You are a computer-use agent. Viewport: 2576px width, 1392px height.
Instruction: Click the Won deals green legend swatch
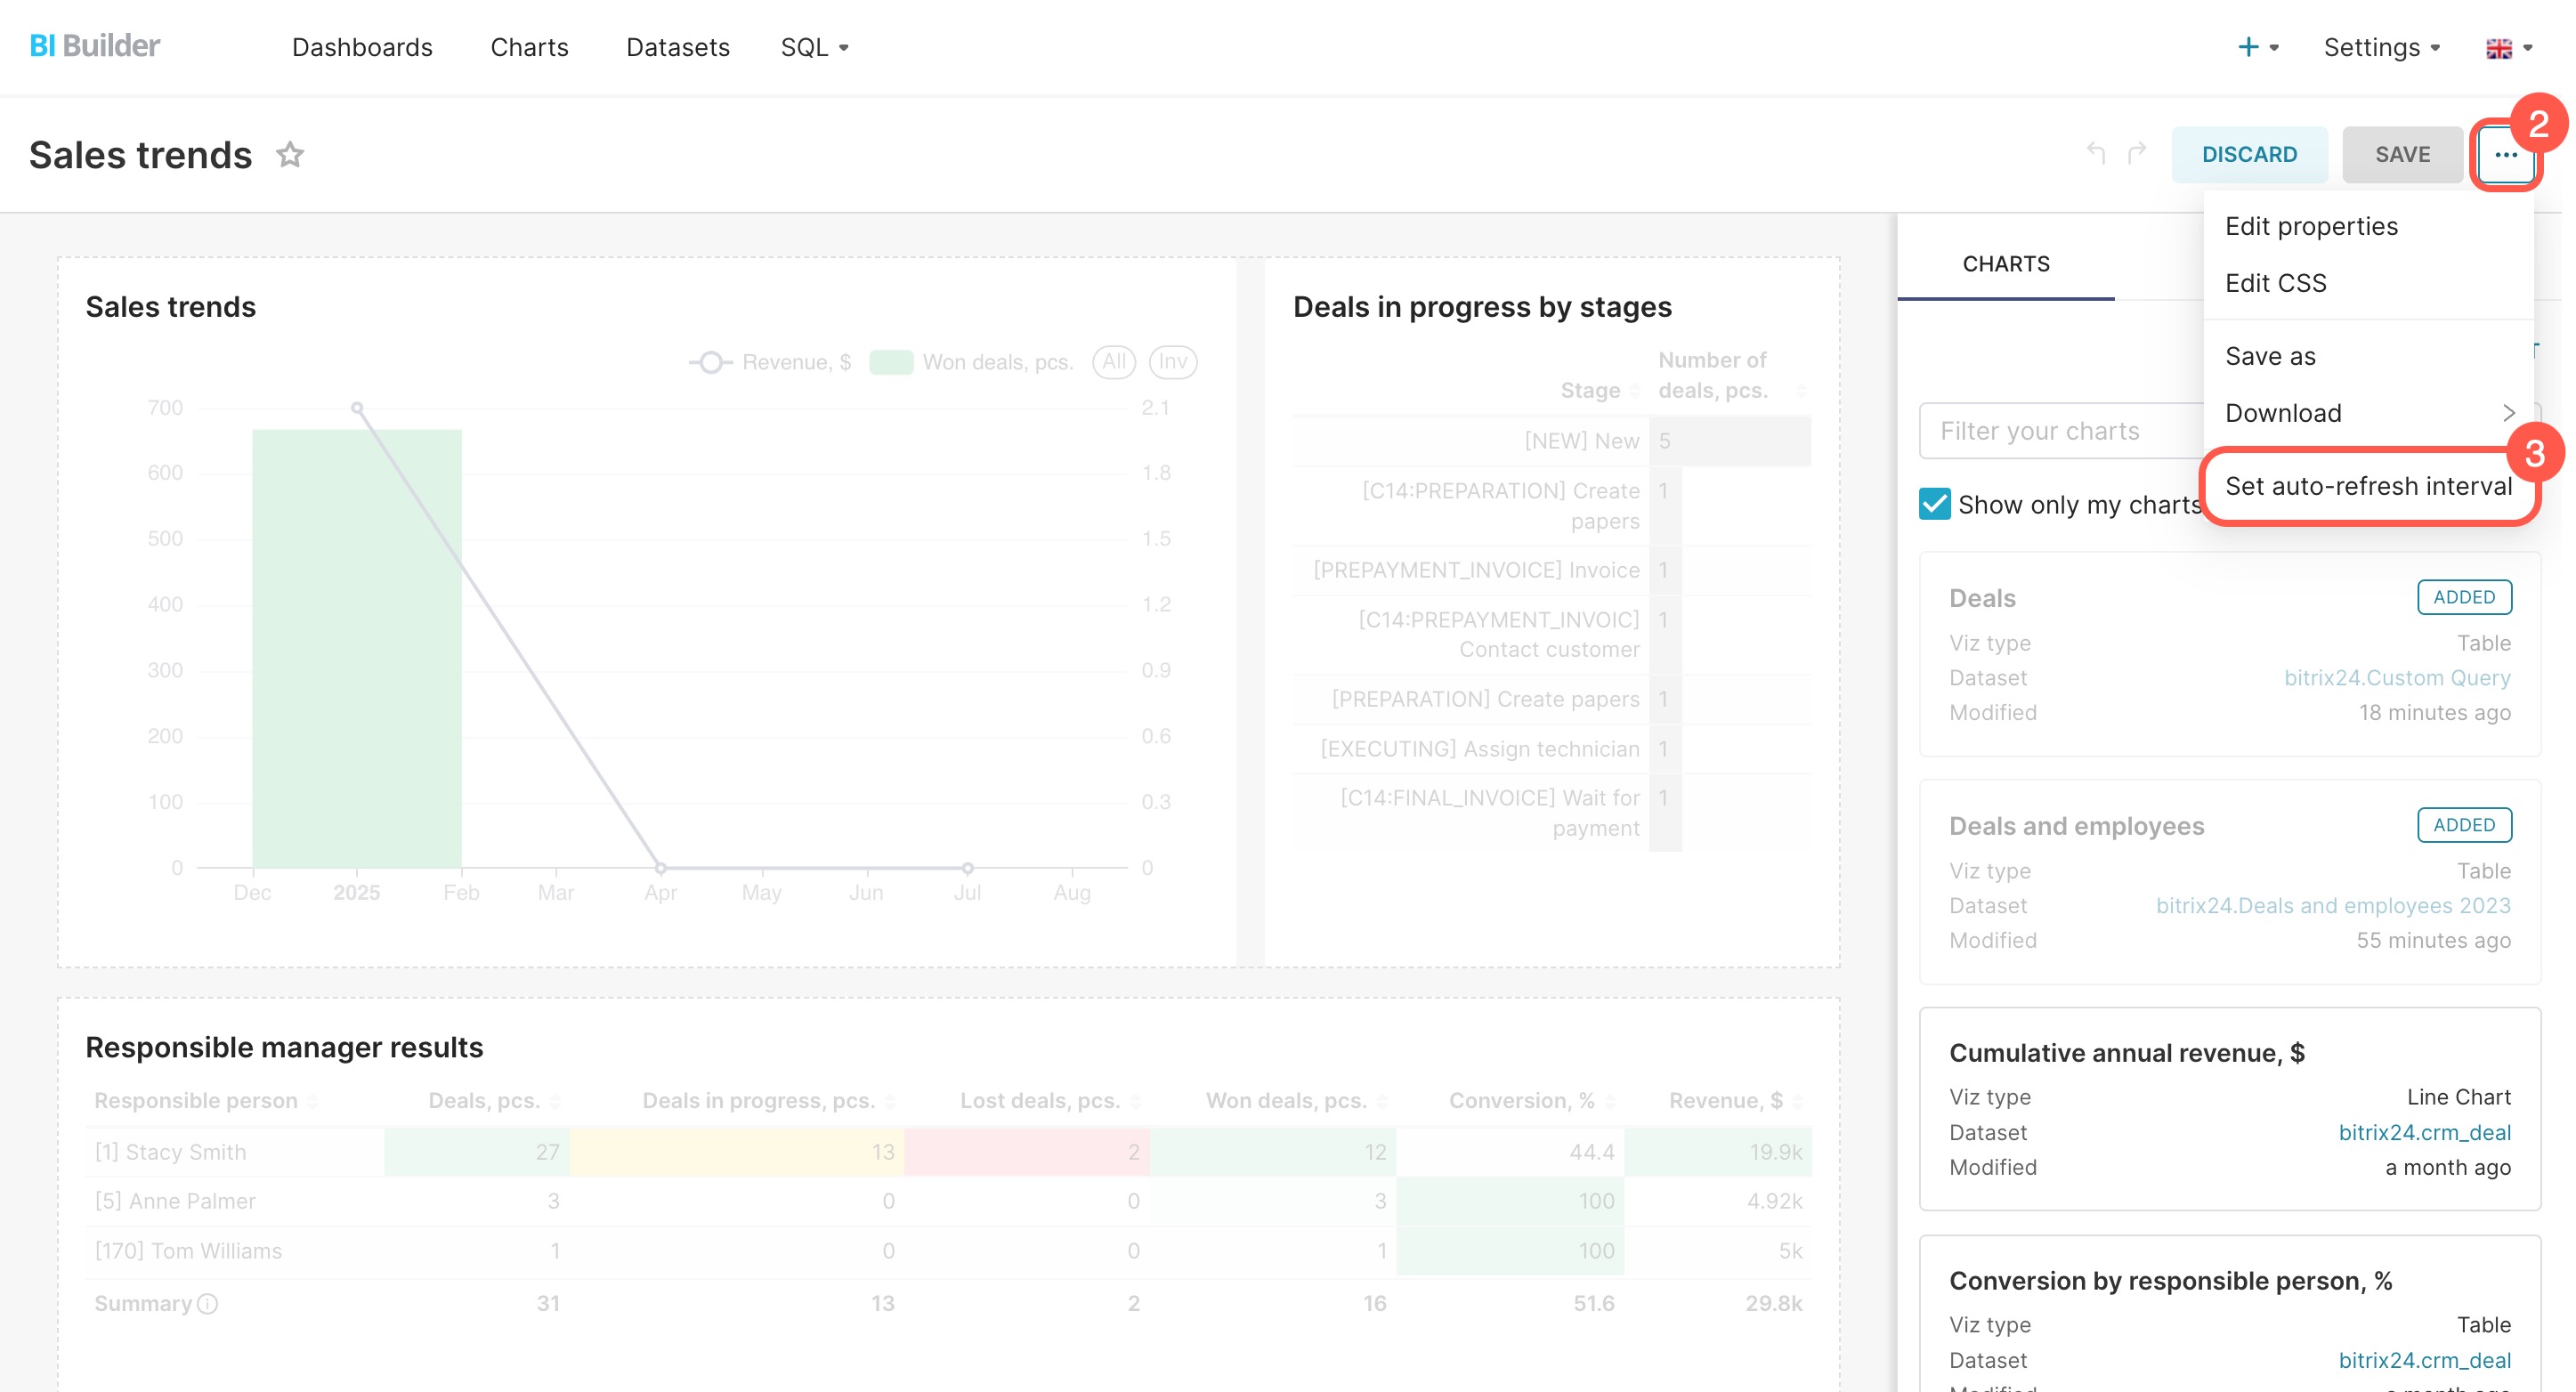[890, 362]
